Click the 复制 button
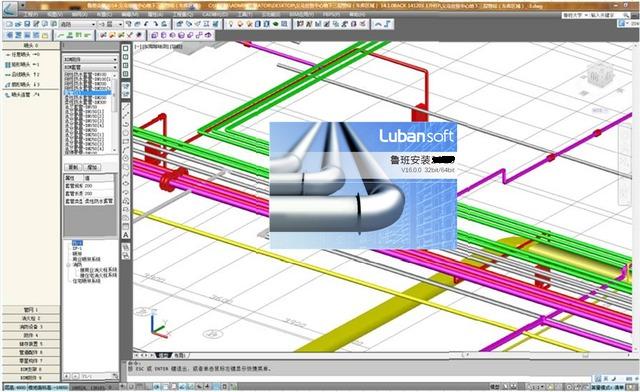The height and width of the screenshot is (392, 640). pyautogui.click(x=73, y=167)
